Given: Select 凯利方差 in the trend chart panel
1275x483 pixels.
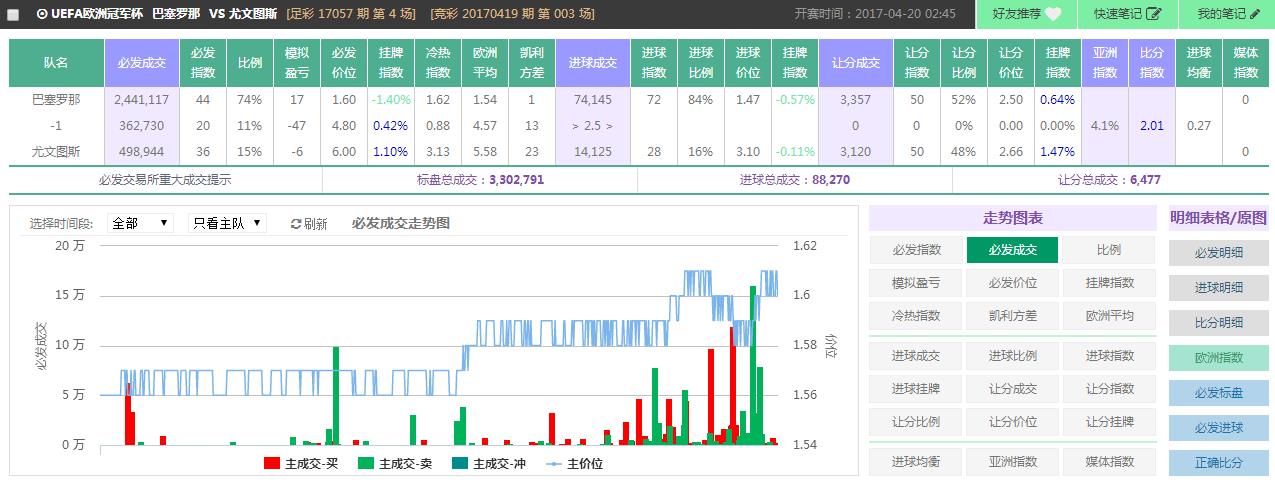Looking at the screenshot, I should click(x=1012, y=316).
